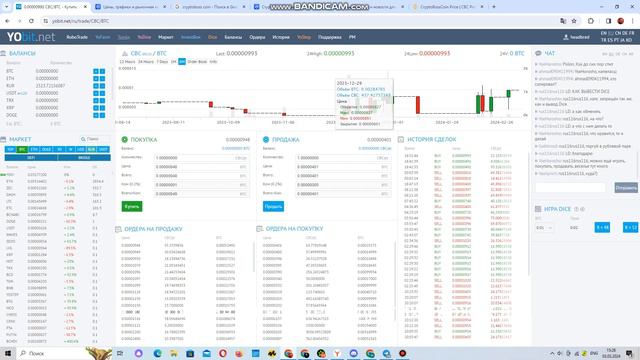Open the Edge browser from the taskbar
The height and width of the screenshot is (360, 640).
pyautogui.click(x=158, y=353)
